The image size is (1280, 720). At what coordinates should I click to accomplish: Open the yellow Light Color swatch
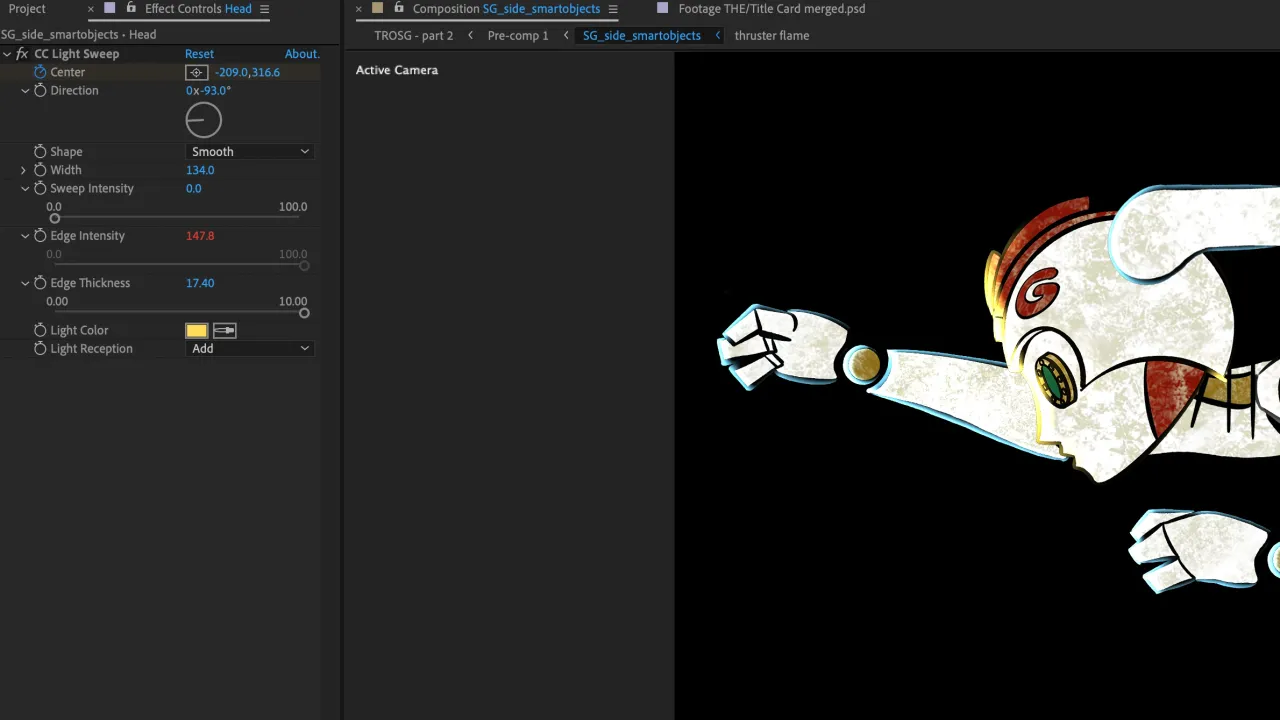pyautogui.click(x=196, y=330)
